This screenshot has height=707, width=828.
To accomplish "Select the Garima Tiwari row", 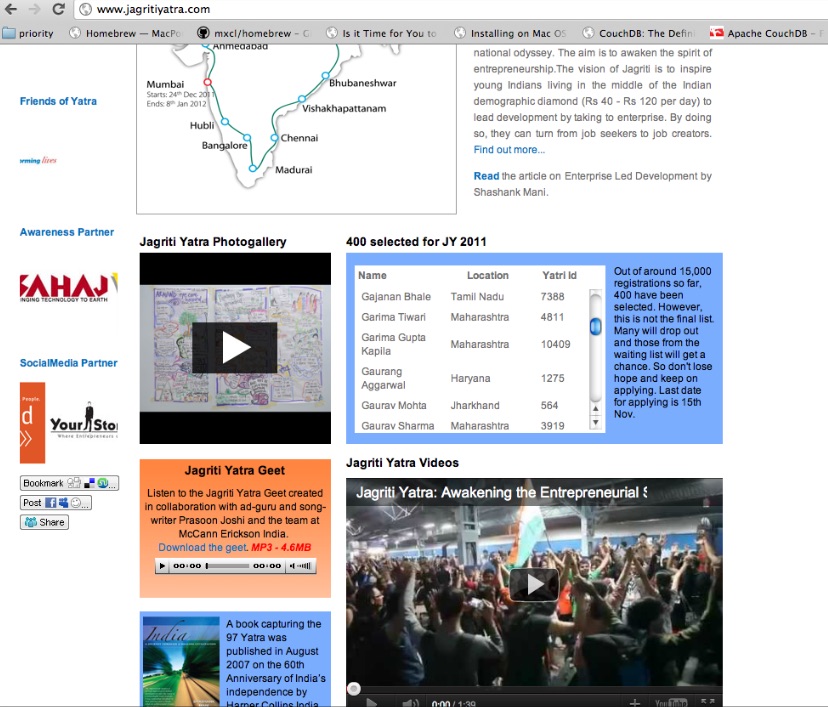I will point(472,317).
